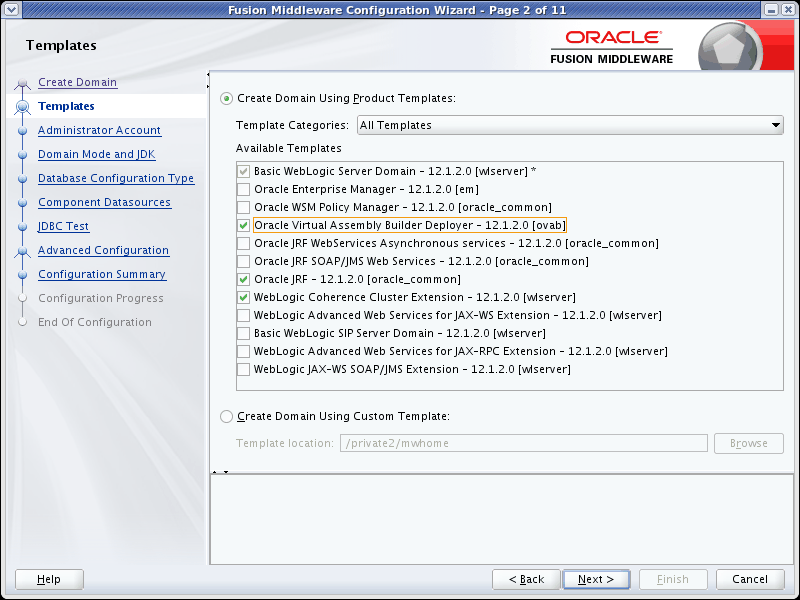Enable WebLogic JAX-WS SOAP/JMS Extension checkbox
The image size is (800, 600).
pos(243,369)
